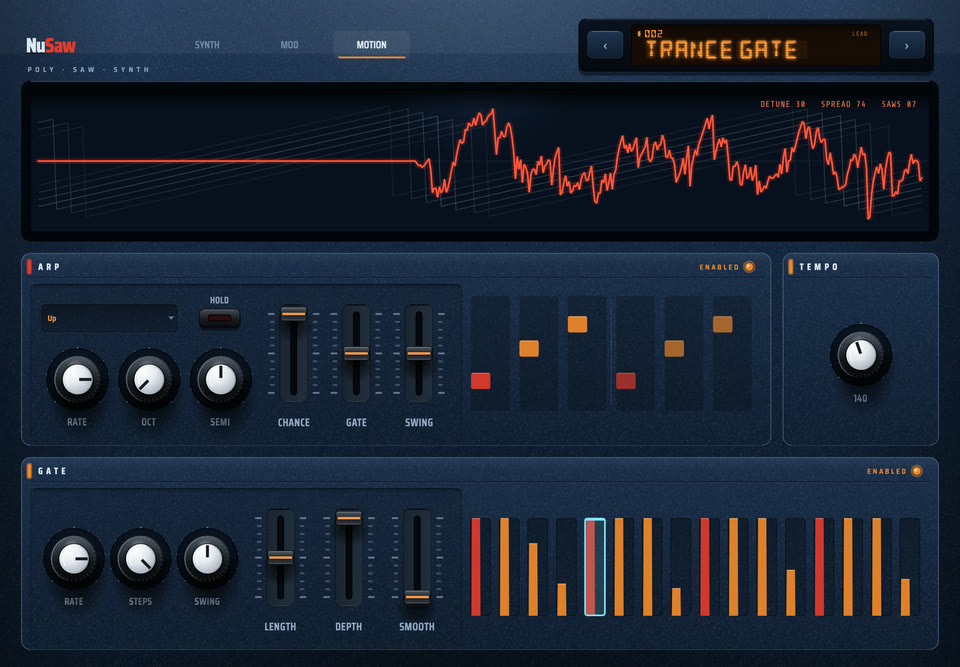Click third arp step orange block
Screen dimensions: 960x667
coord(577,325)
